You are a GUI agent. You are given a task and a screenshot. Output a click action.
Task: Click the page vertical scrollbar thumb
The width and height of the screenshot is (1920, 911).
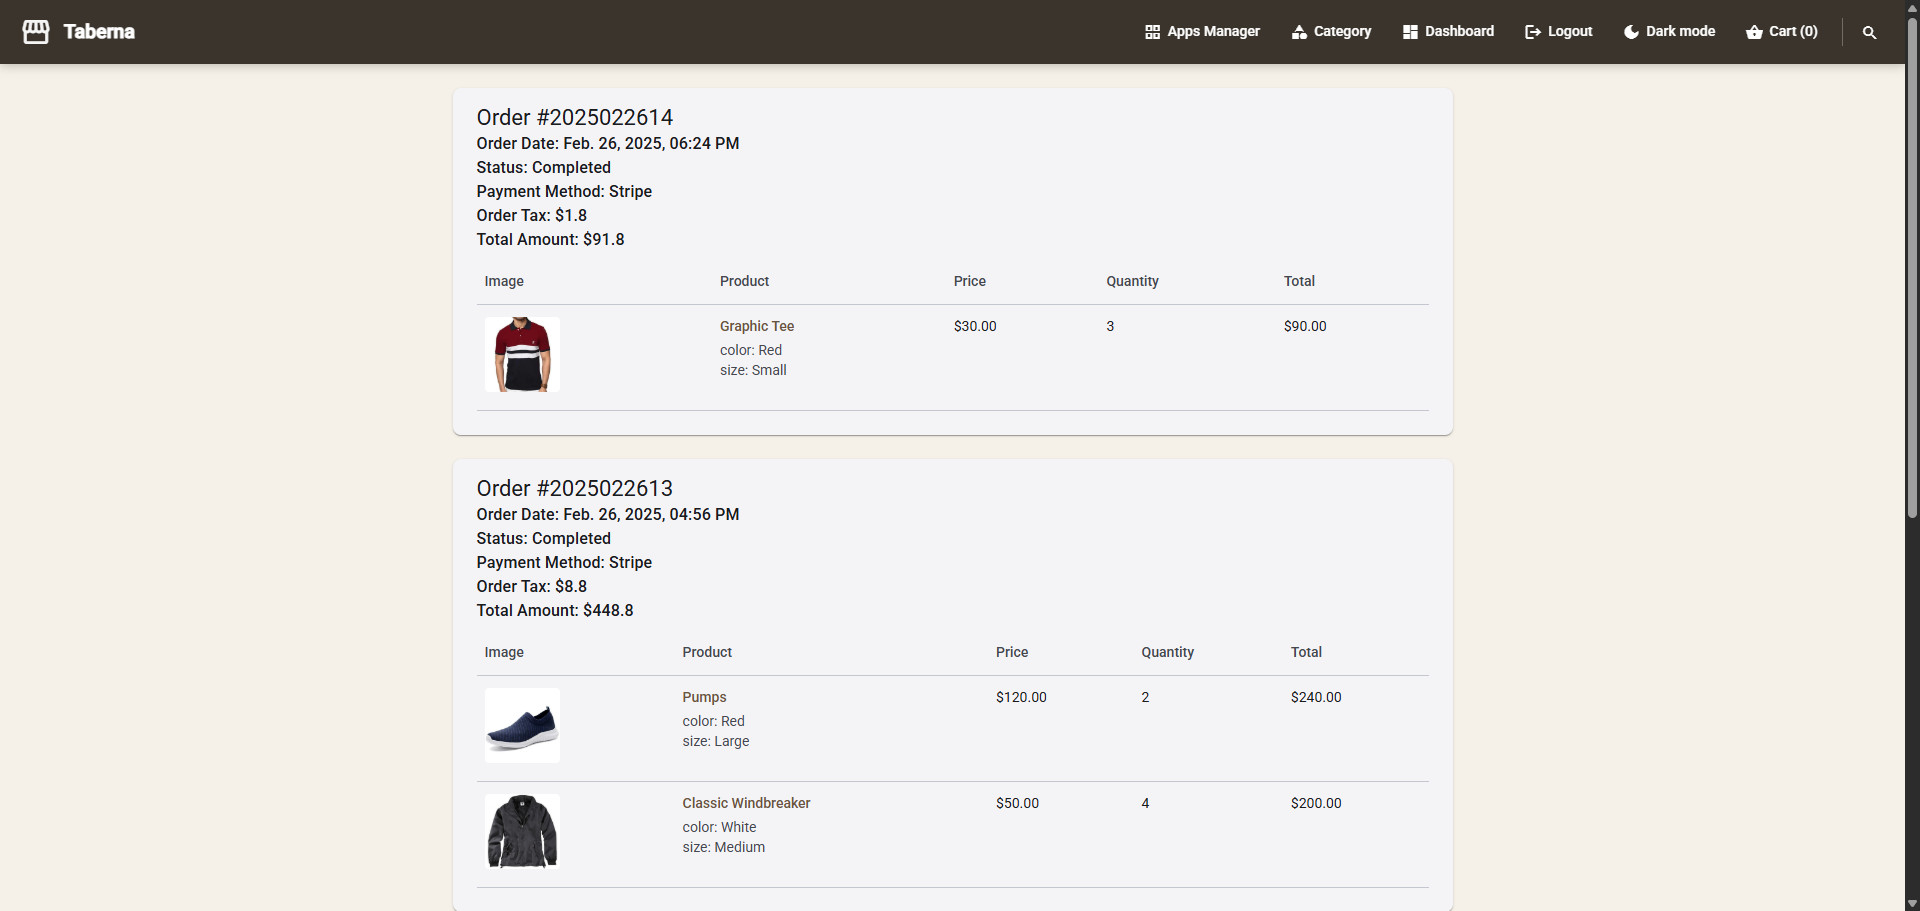(1912, 266)
